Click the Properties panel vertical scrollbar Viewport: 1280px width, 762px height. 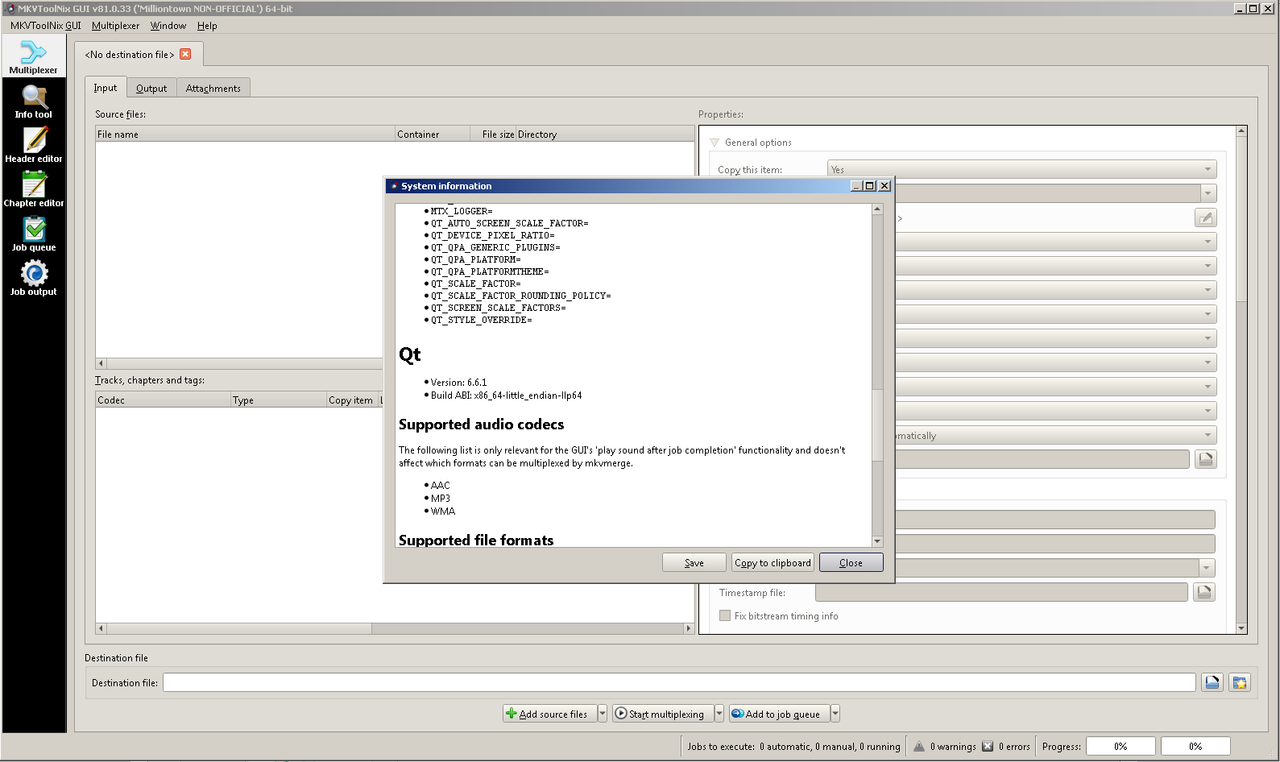(x=1241, y=380)
